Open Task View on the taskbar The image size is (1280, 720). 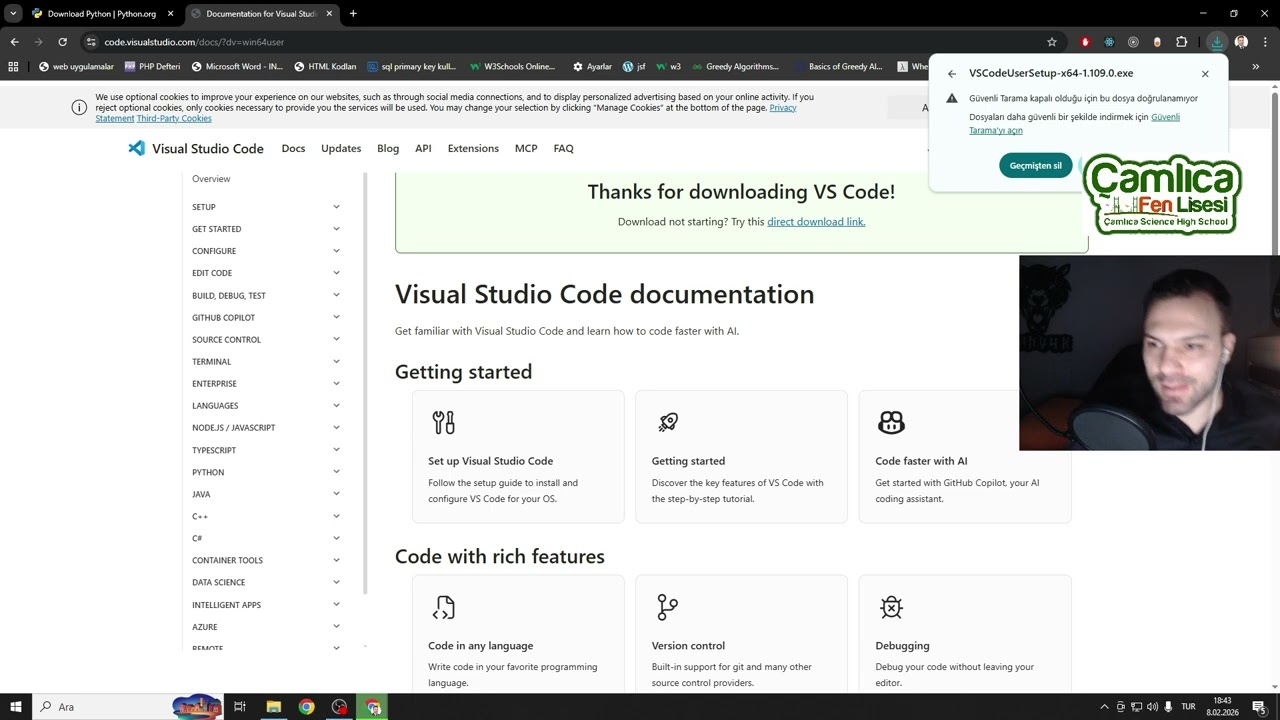240,707
